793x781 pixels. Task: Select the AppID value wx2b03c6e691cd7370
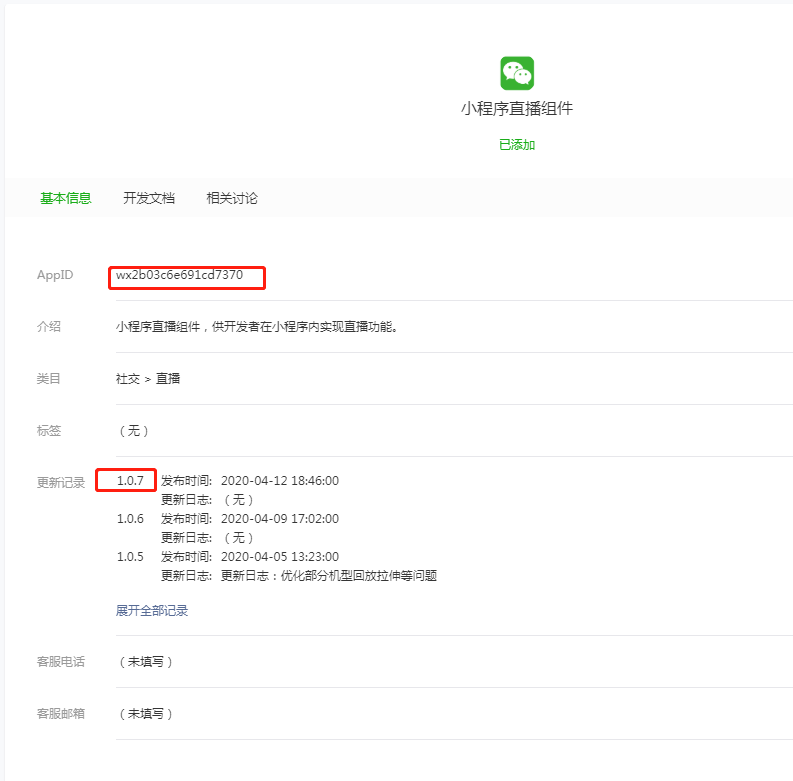click(180, 275)
